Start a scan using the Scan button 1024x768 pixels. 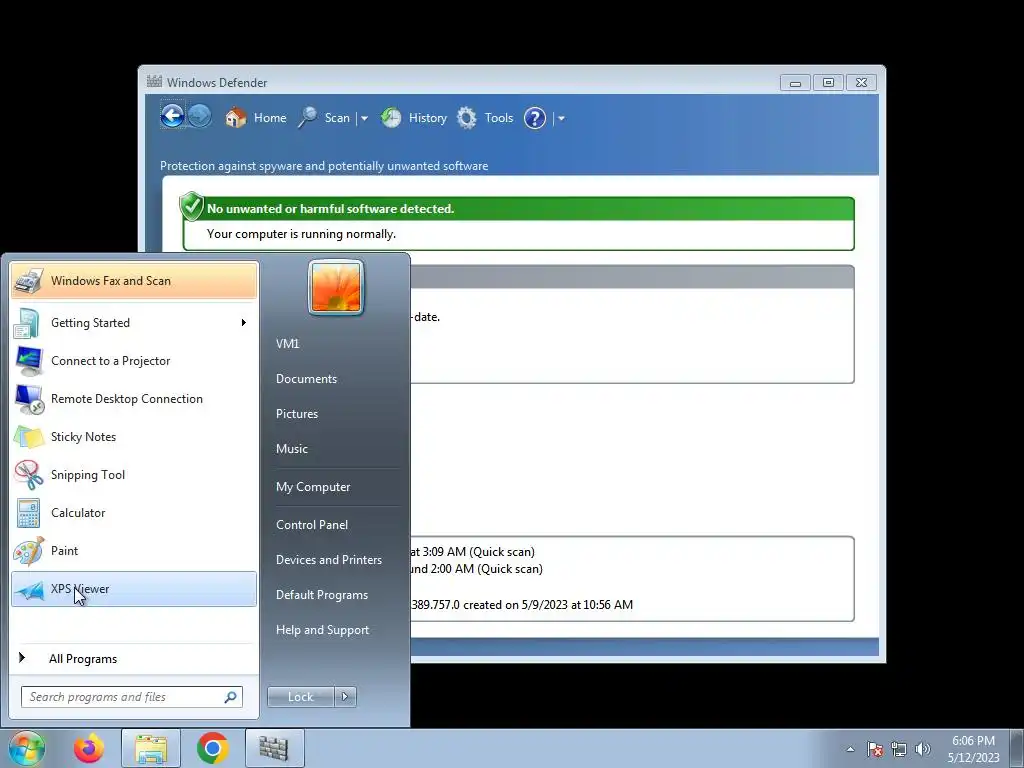[324, 118]
